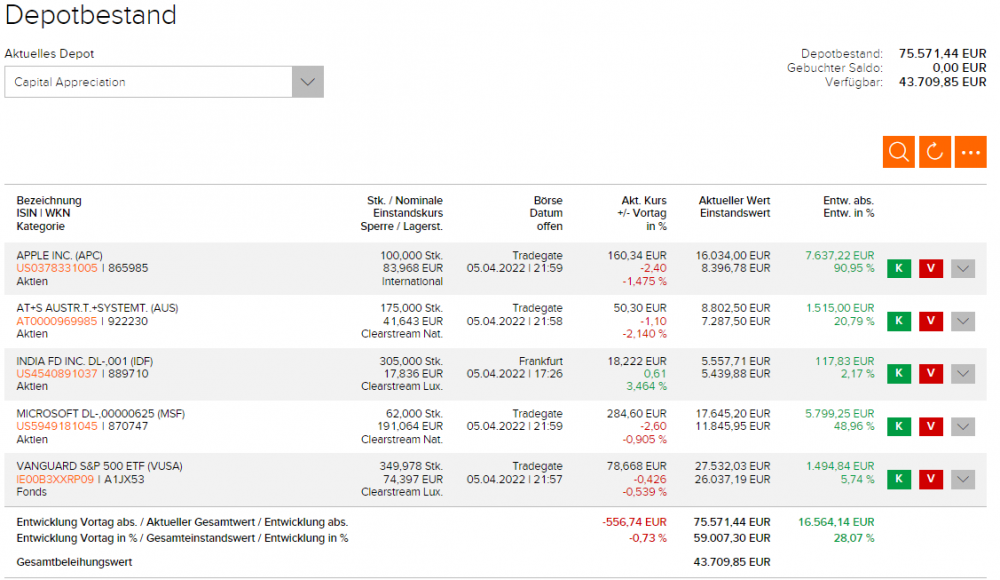
Task: Expand options arrow for Apple row
Action: click(963, 268)
